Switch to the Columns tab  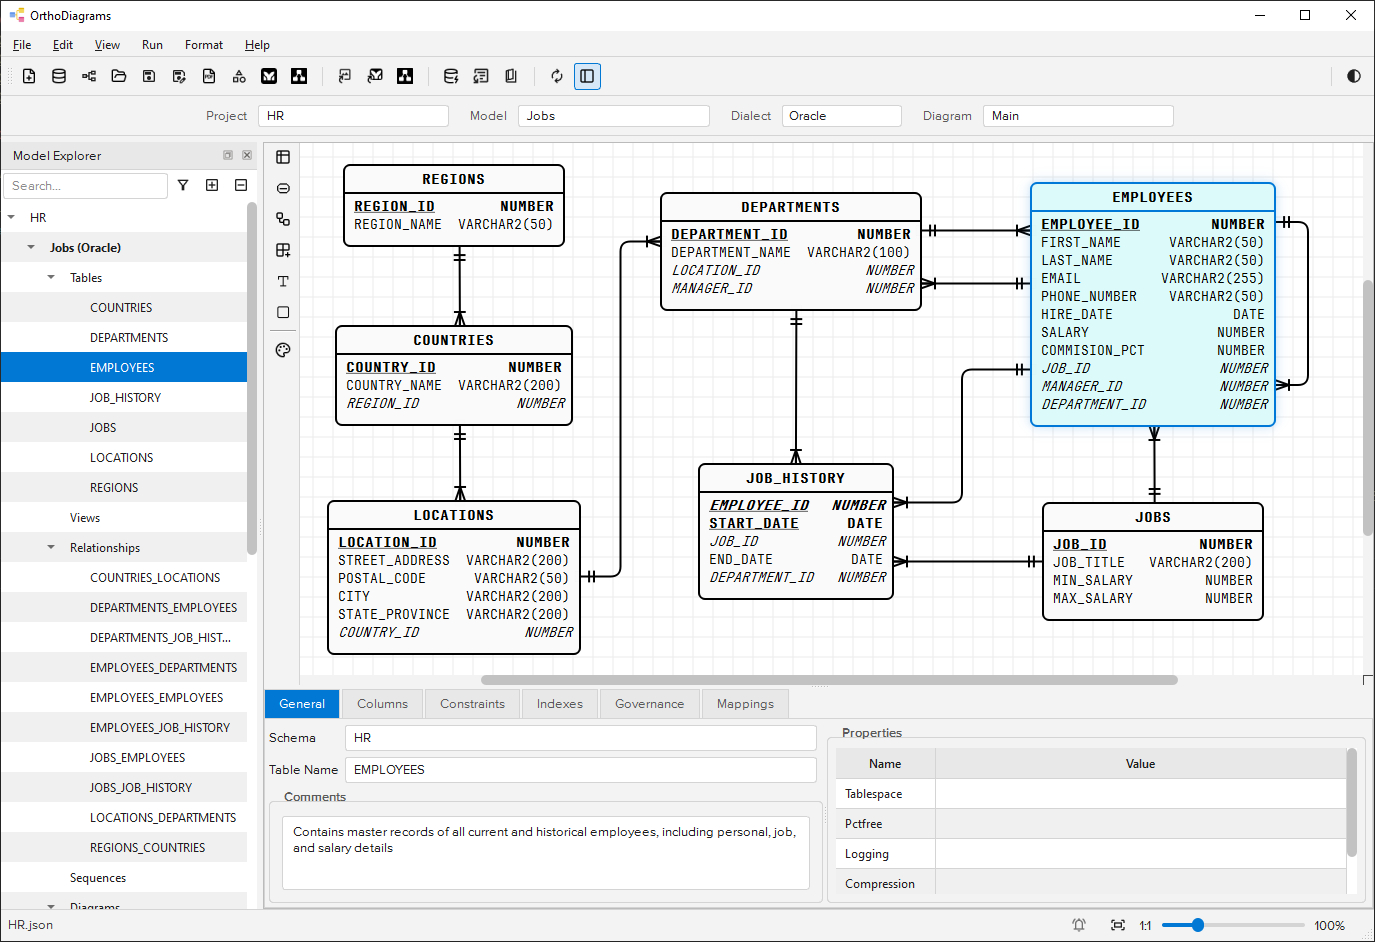[382, 704]
